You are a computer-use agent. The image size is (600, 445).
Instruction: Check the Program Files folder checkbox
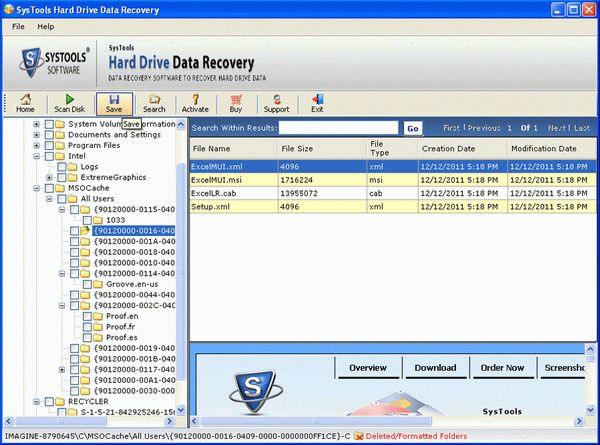50,145
